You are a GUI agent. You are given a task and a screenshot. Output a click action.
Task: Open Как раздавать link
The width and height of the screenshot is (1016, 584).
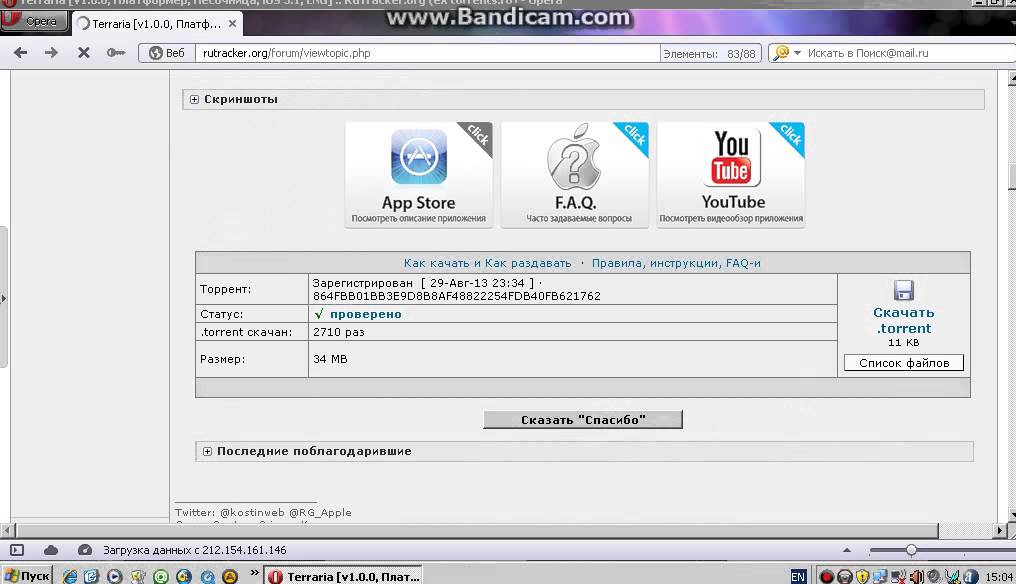pos(528,263)
